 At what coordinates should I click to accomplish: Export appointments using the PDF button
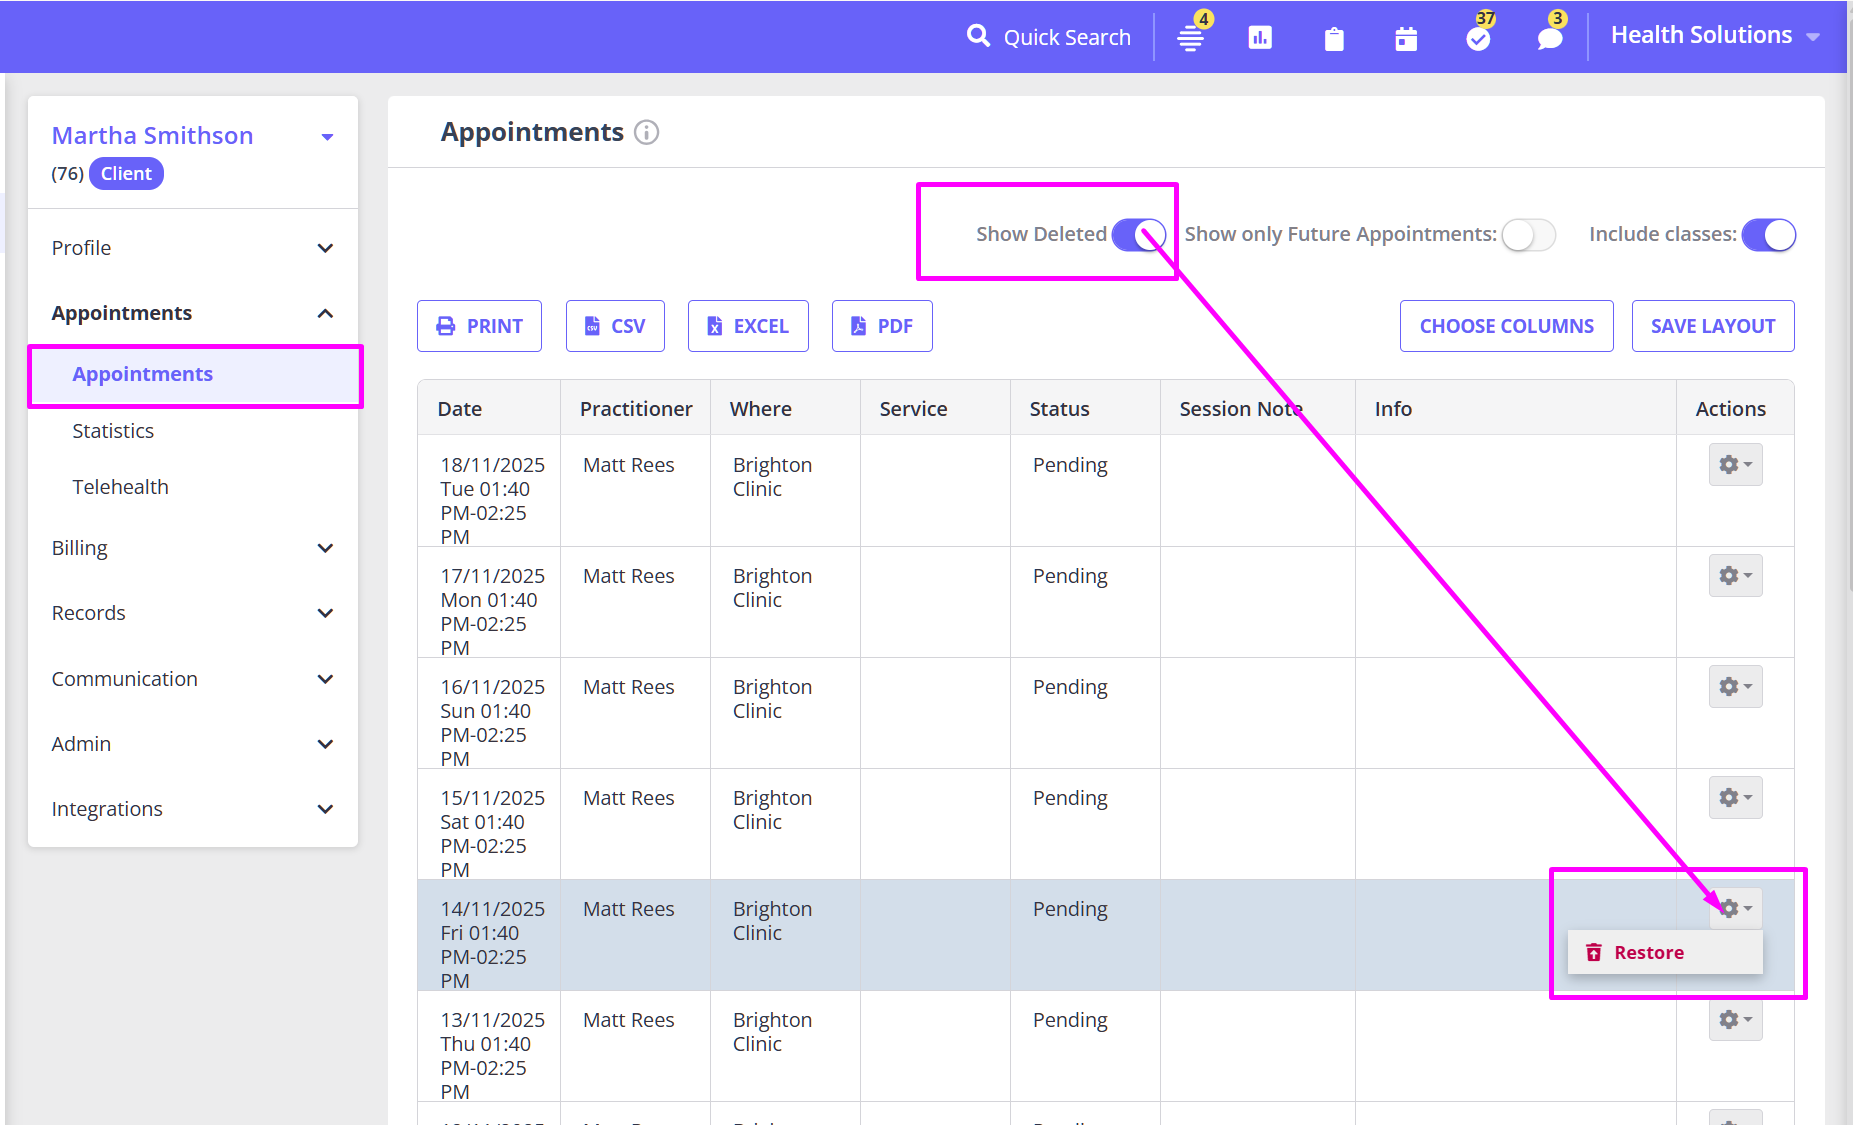coord(882,326)
